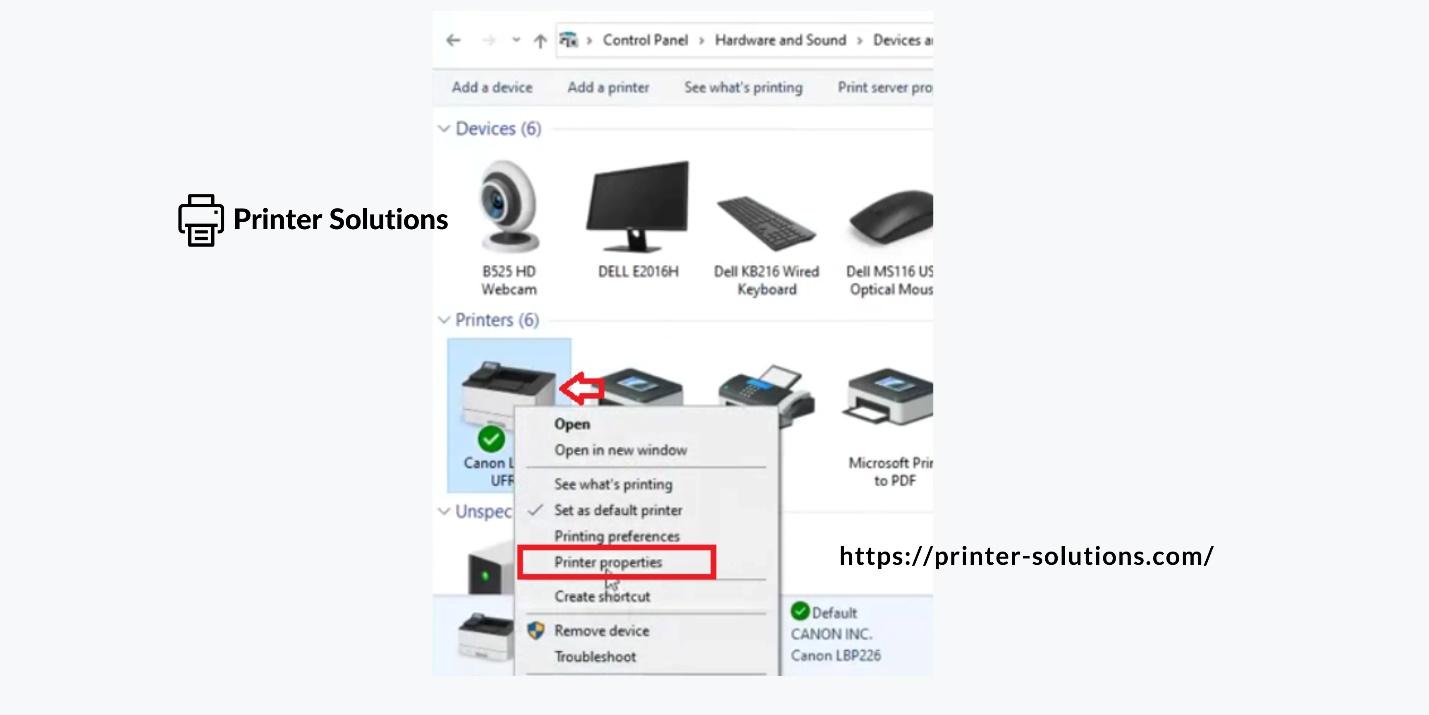Screen dimensions: 1429x715
Task: Choose Printer properties from context menu
Action: 608,562
